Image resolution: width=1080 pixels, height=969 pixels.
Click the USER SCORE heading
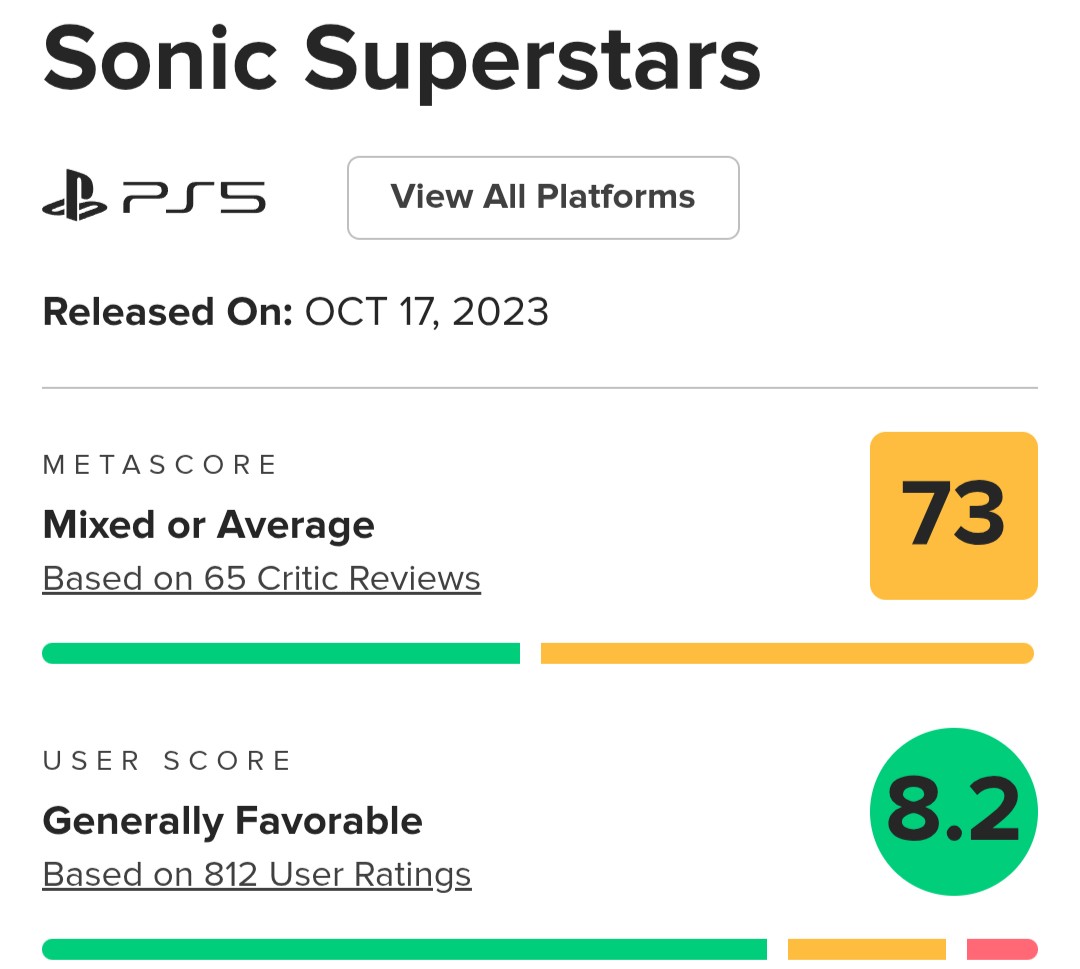pos(167,761)
